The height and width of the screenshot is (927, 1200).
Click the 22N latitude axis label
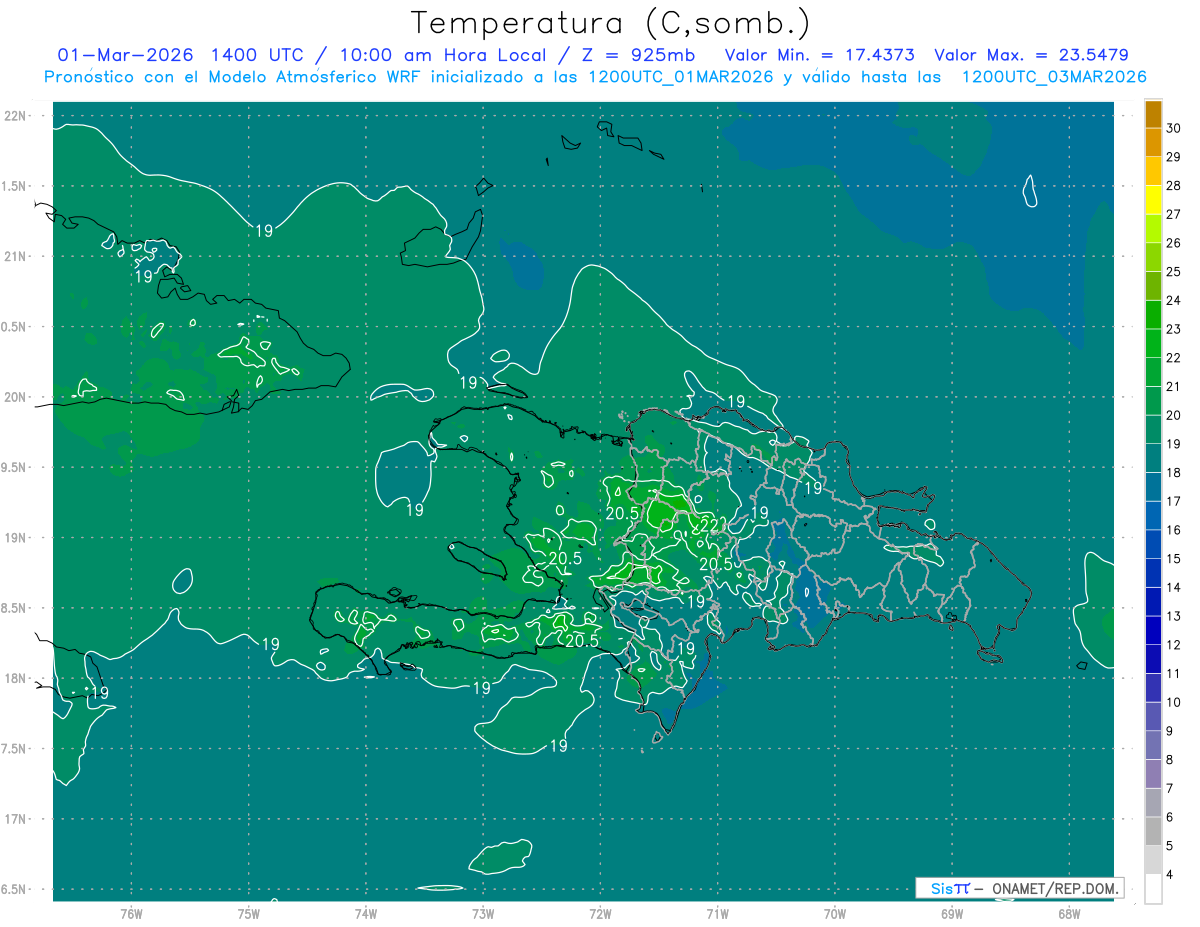(17, 116)
